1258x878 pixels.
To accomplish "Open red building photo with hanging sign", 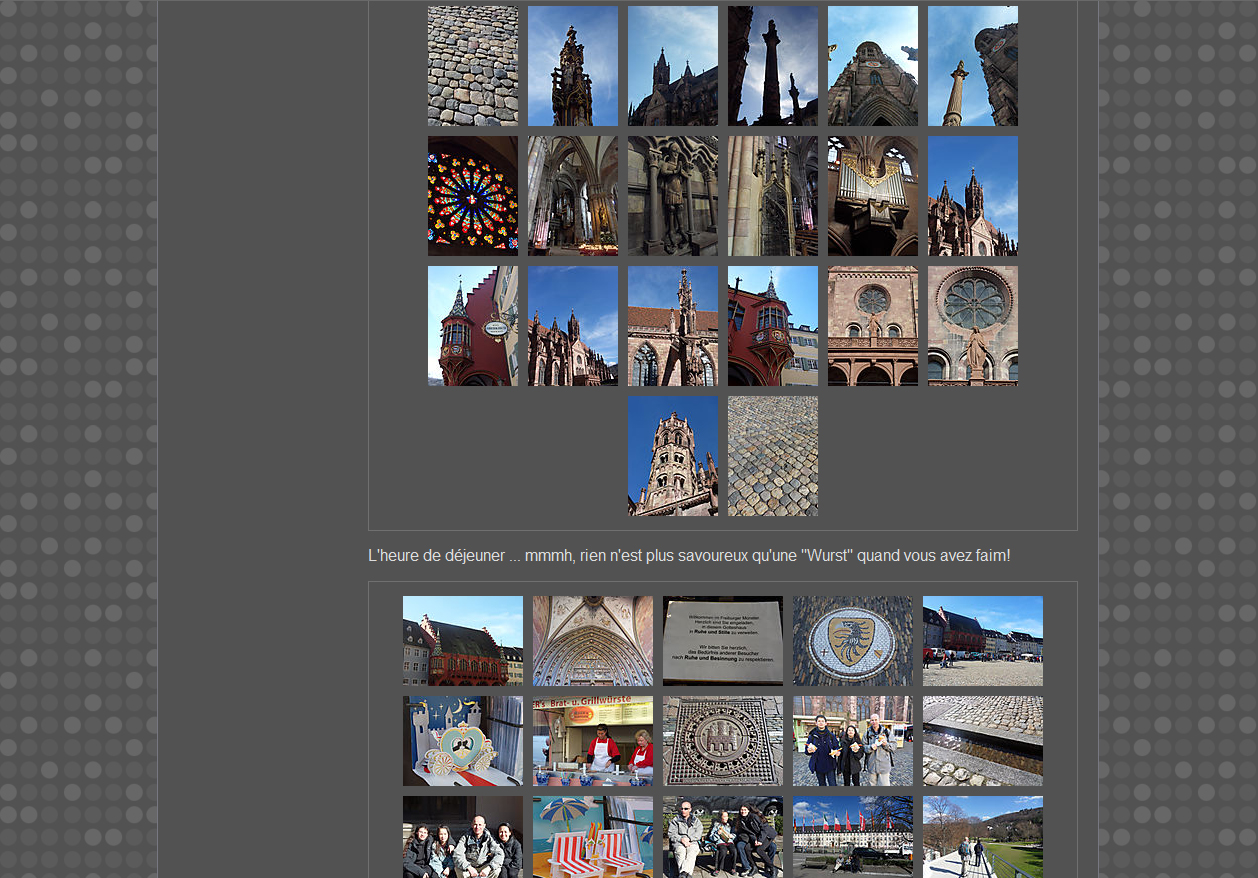I will click(472, 326).
